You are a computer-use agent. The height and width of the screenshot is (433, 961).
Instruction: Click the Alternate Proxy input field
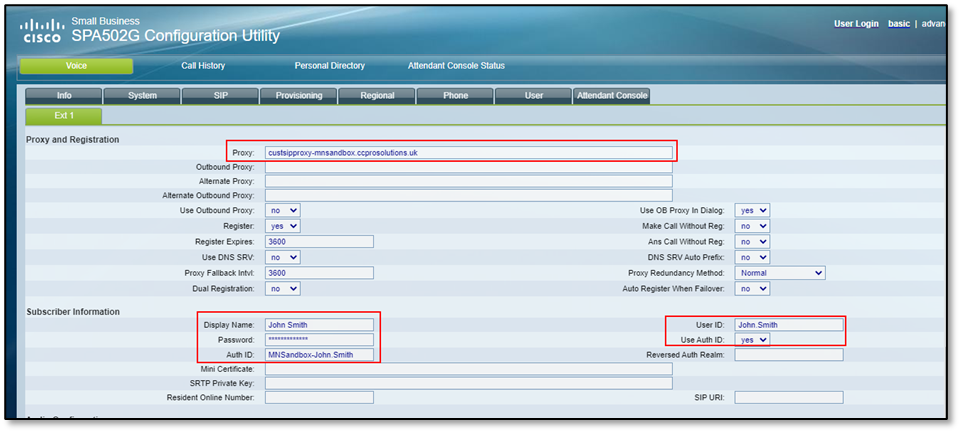point(469,181)
